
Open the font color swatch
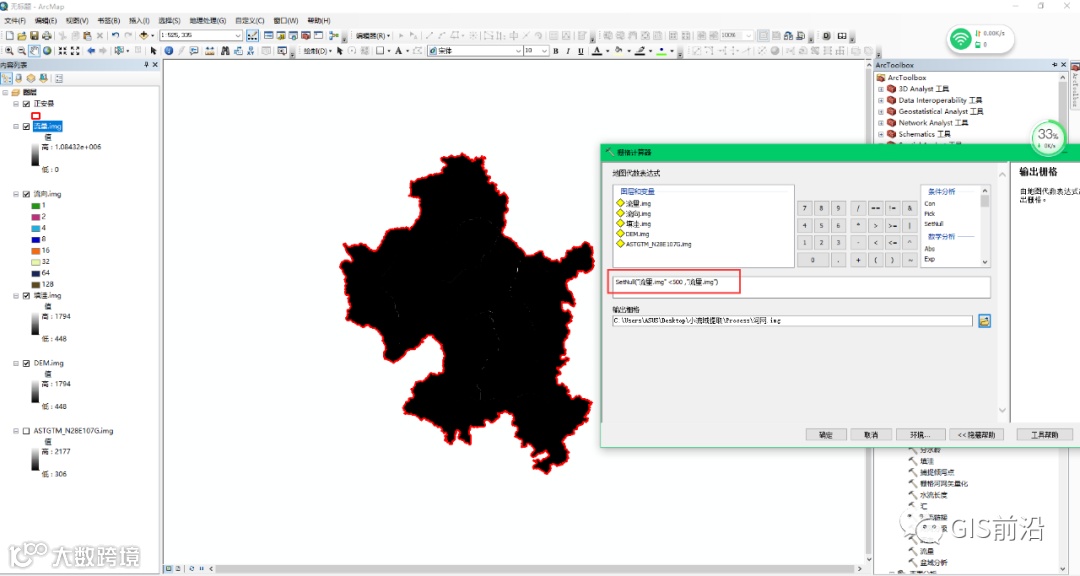tap(596, 51)
